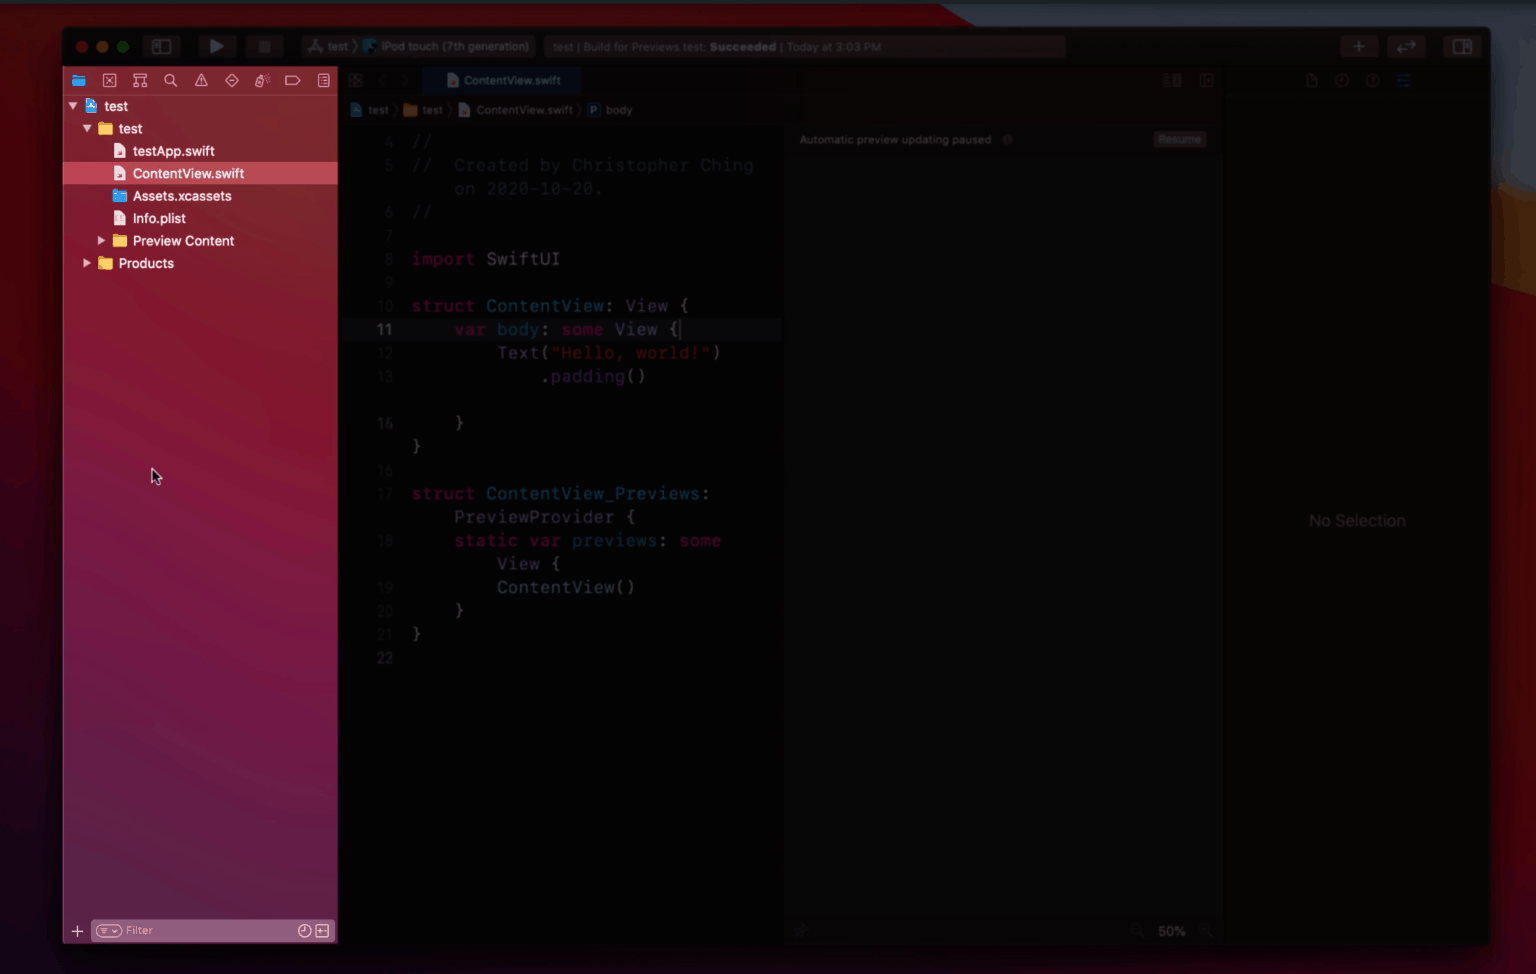This screenshot has height=974, width=1536.
Task: Open the Test navigator
Action: (x=231, y=80)
